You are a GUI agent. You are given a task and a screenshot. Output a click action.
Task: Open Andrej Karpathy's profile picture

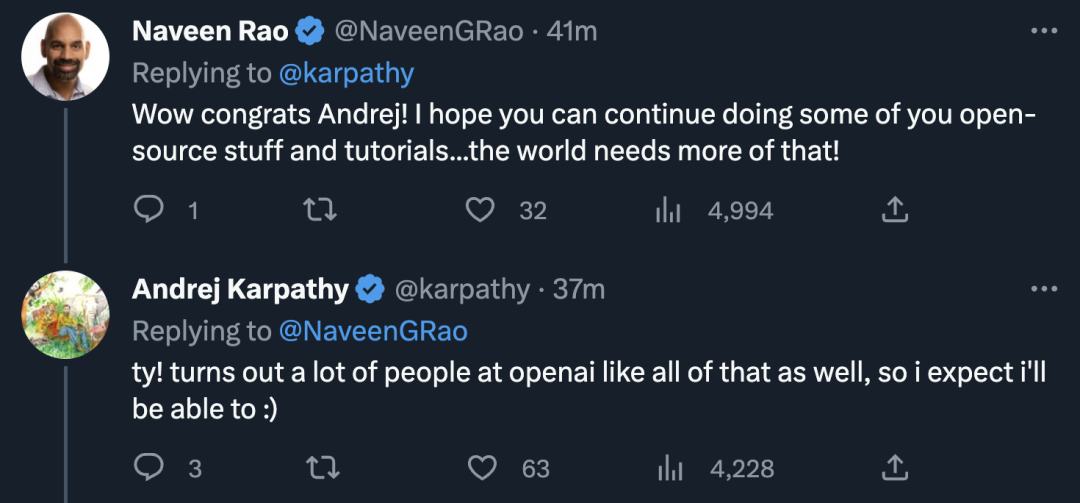tap(65, 314)
